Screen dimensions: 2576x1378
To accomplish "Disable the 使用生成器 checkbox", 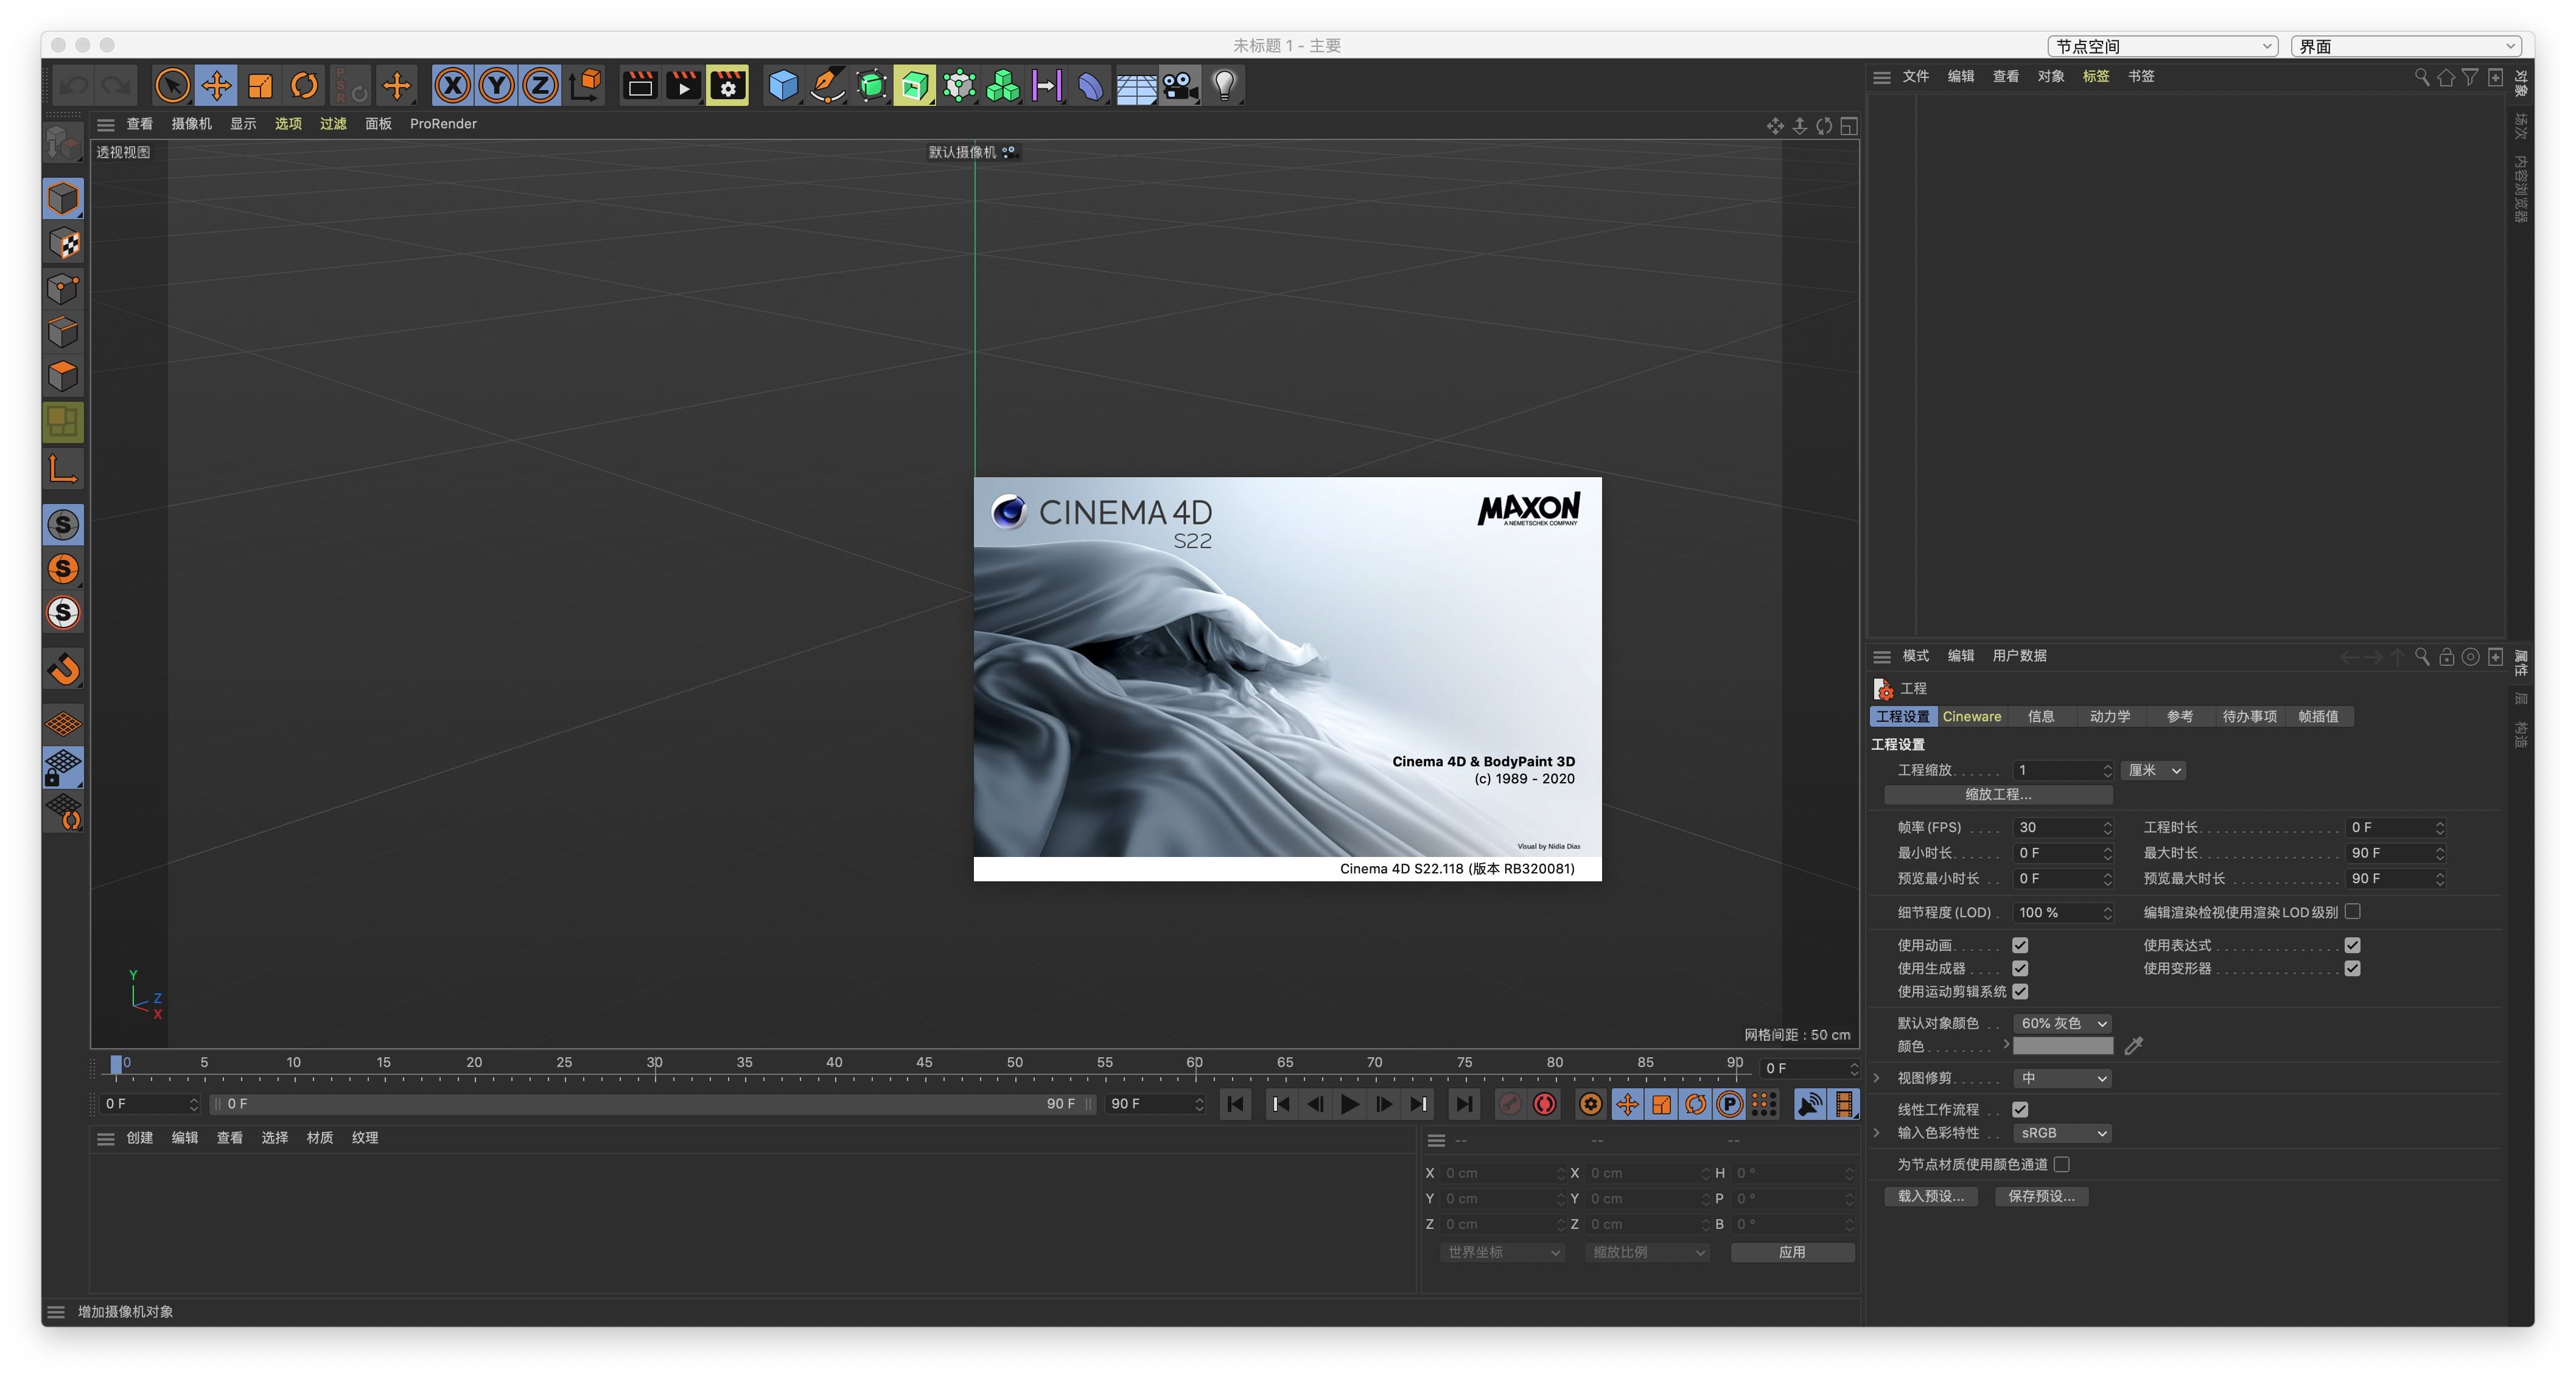I will 2021,968.
